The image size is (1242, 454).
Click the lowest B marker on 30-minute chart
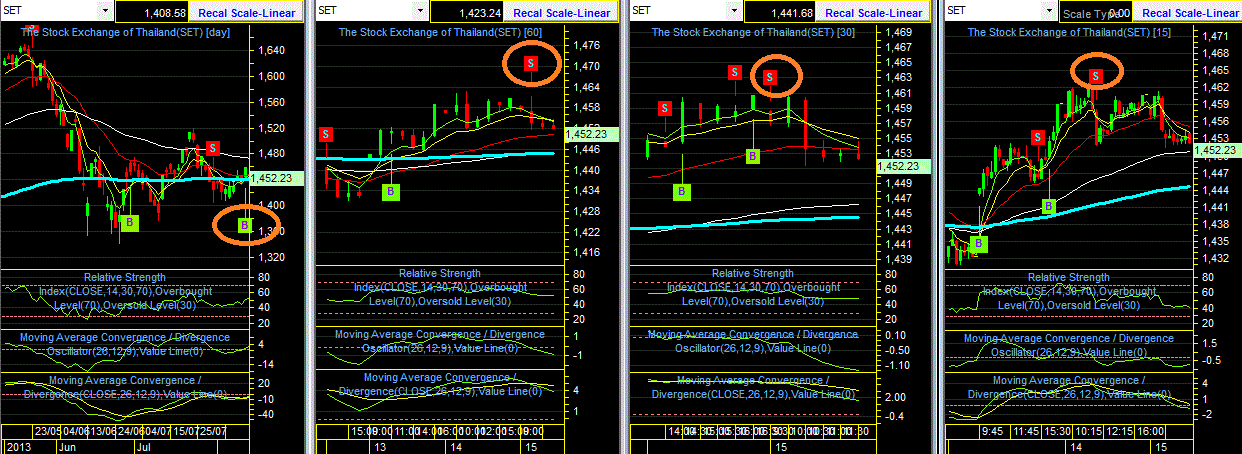click(x=682, y=190)
